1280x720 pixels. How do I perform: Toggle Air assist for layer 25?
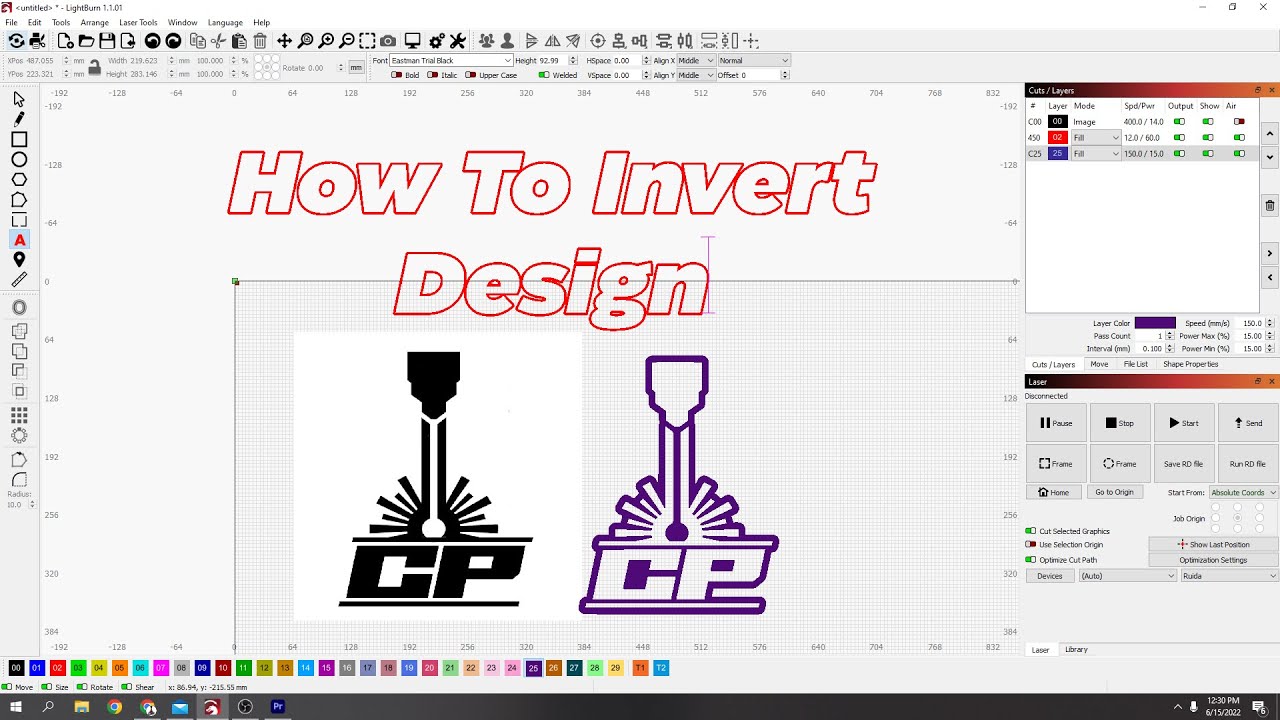click(1239, 154)
